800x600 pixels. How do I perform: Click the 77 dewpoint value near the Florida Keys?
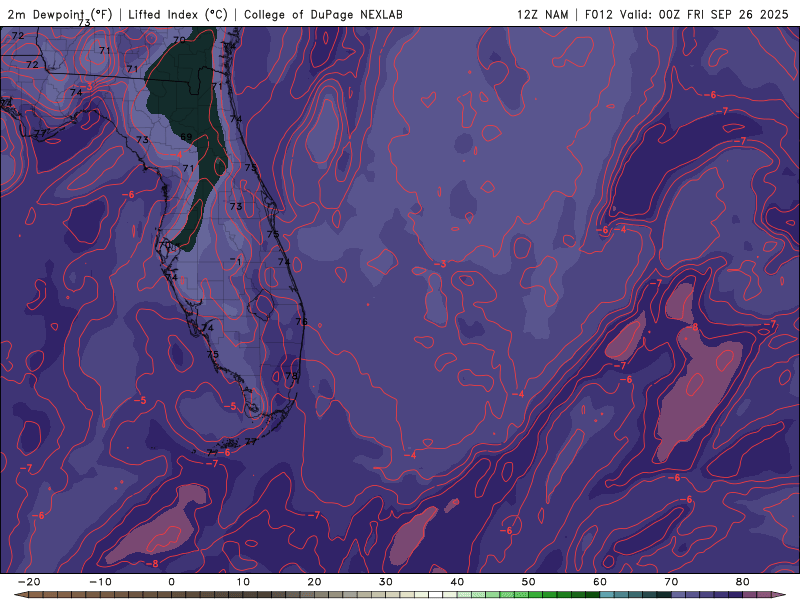[x=251, y=441]
